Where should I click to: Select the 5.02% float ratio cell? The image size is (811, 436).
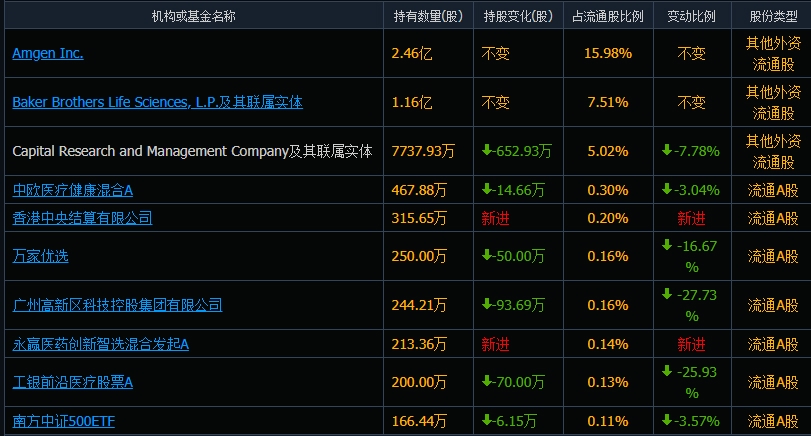[608, 152]
